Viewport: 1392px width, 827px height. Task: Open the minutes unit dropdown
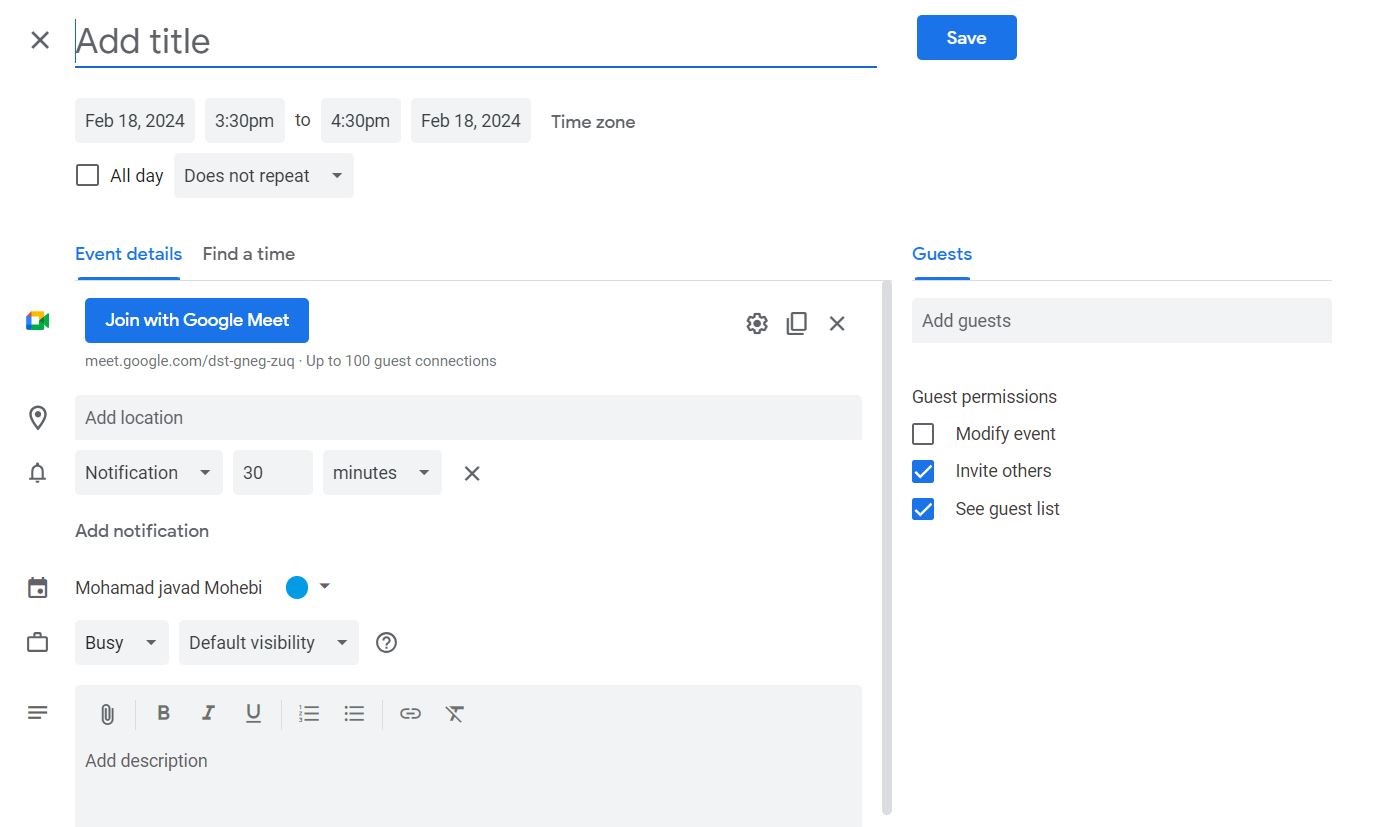pos(382,473)
